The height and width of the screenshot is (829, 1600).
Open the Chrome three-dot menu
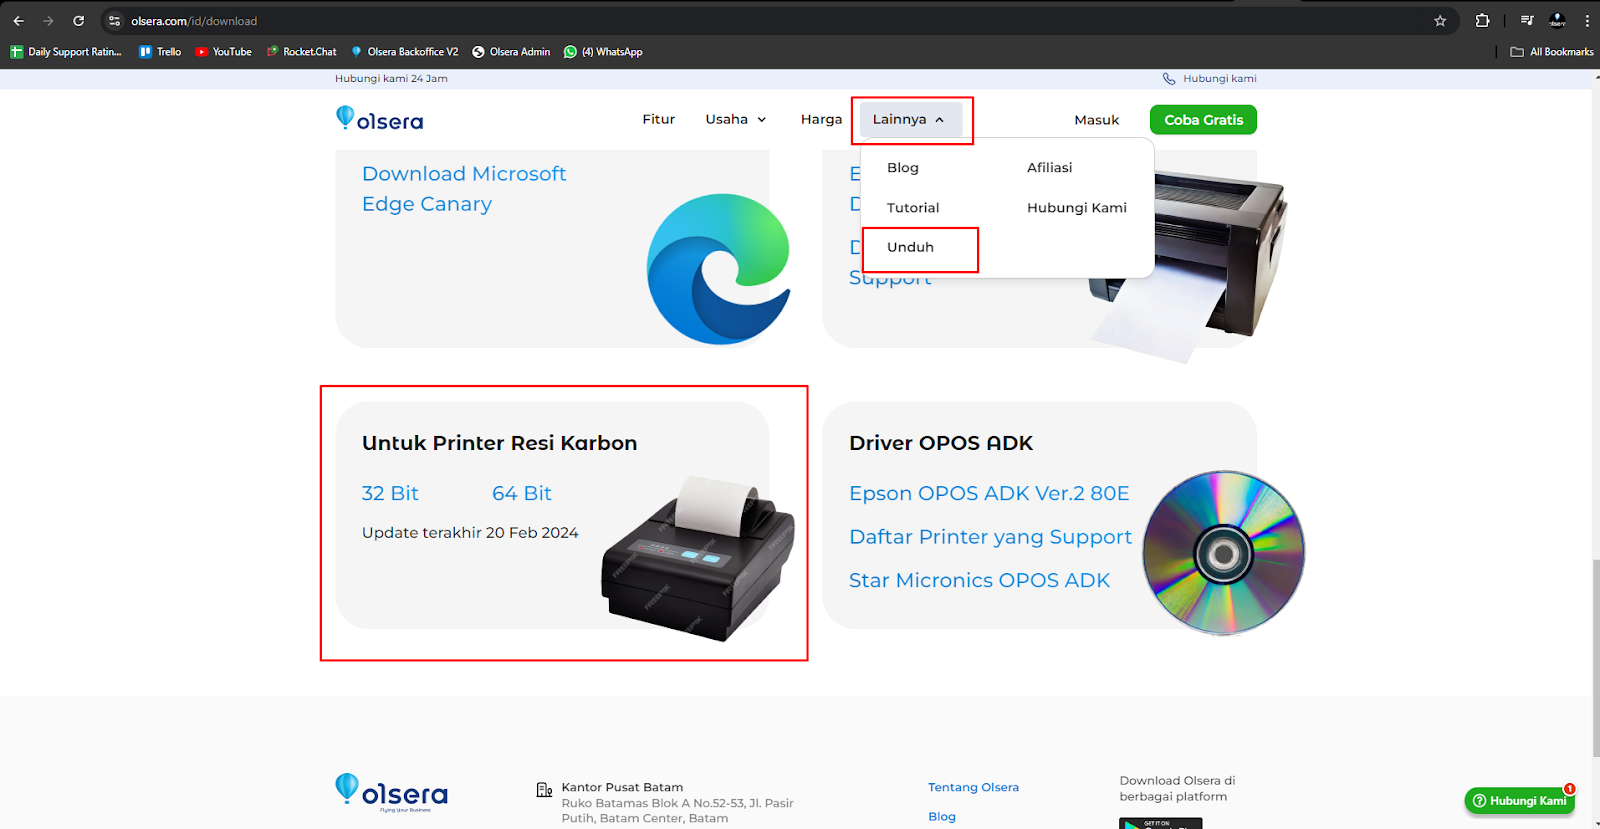[1587, 21]
